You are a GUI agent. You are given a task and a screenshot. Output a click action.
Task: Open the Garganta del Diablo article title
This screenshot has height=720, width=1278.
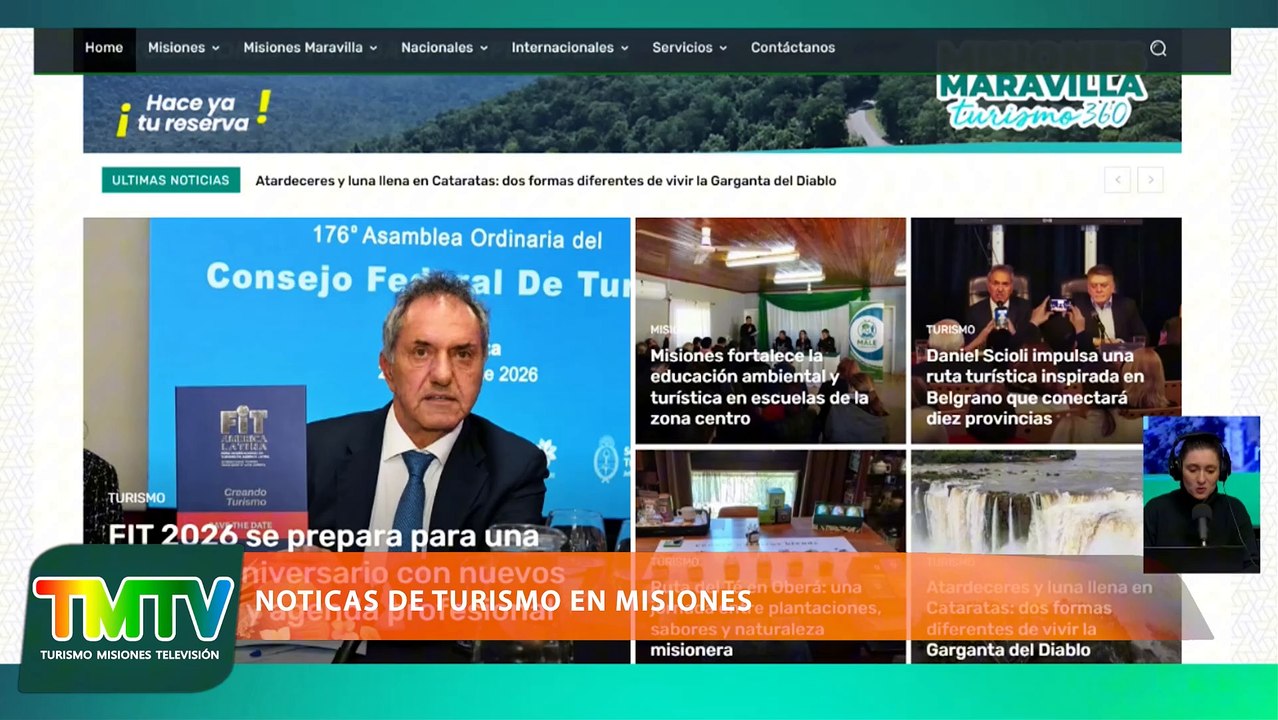pos(1040,618)
